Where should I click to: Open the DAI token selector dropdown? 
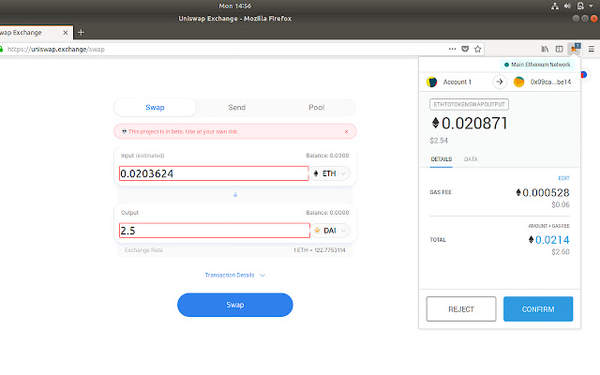(330, 230)
